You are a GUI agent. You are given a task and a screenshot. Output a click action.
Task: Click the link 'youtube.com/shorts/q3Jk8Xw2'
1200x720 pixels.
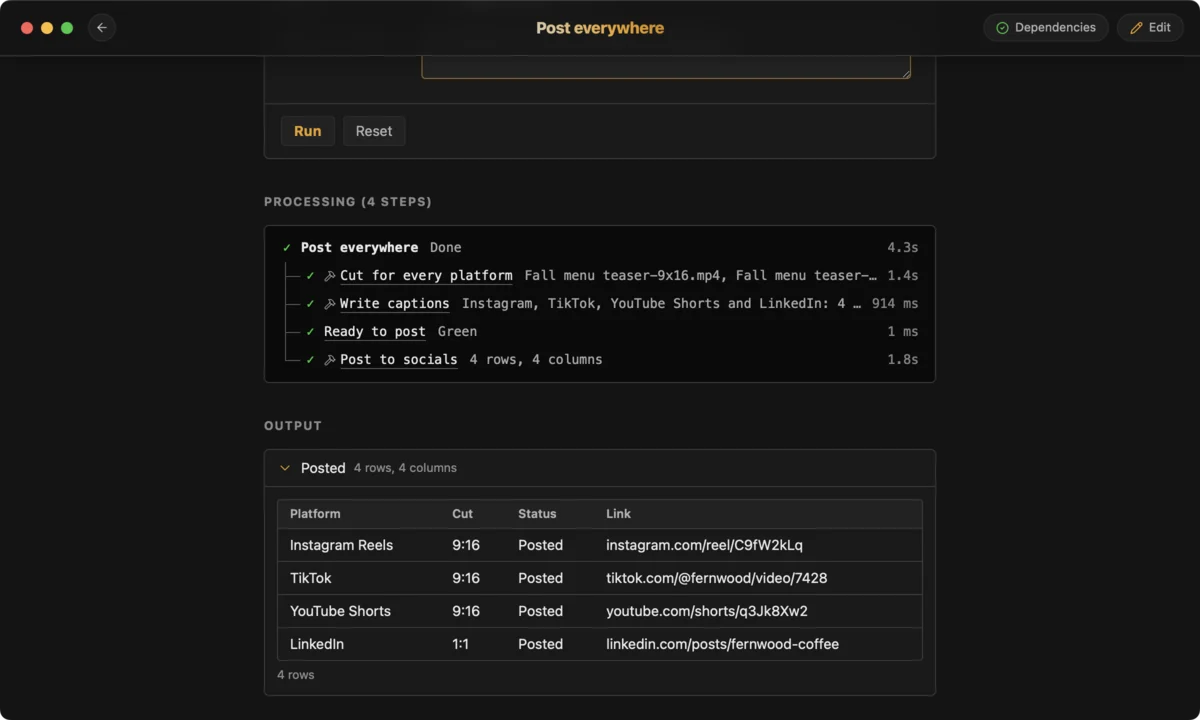[x=706, y=611]
